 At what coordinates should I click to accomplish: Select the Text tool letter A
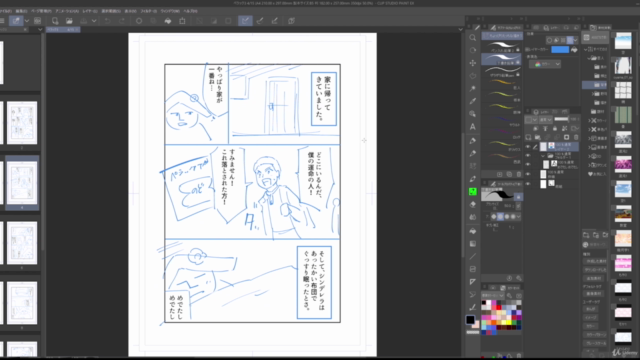(x=473, y=127)
